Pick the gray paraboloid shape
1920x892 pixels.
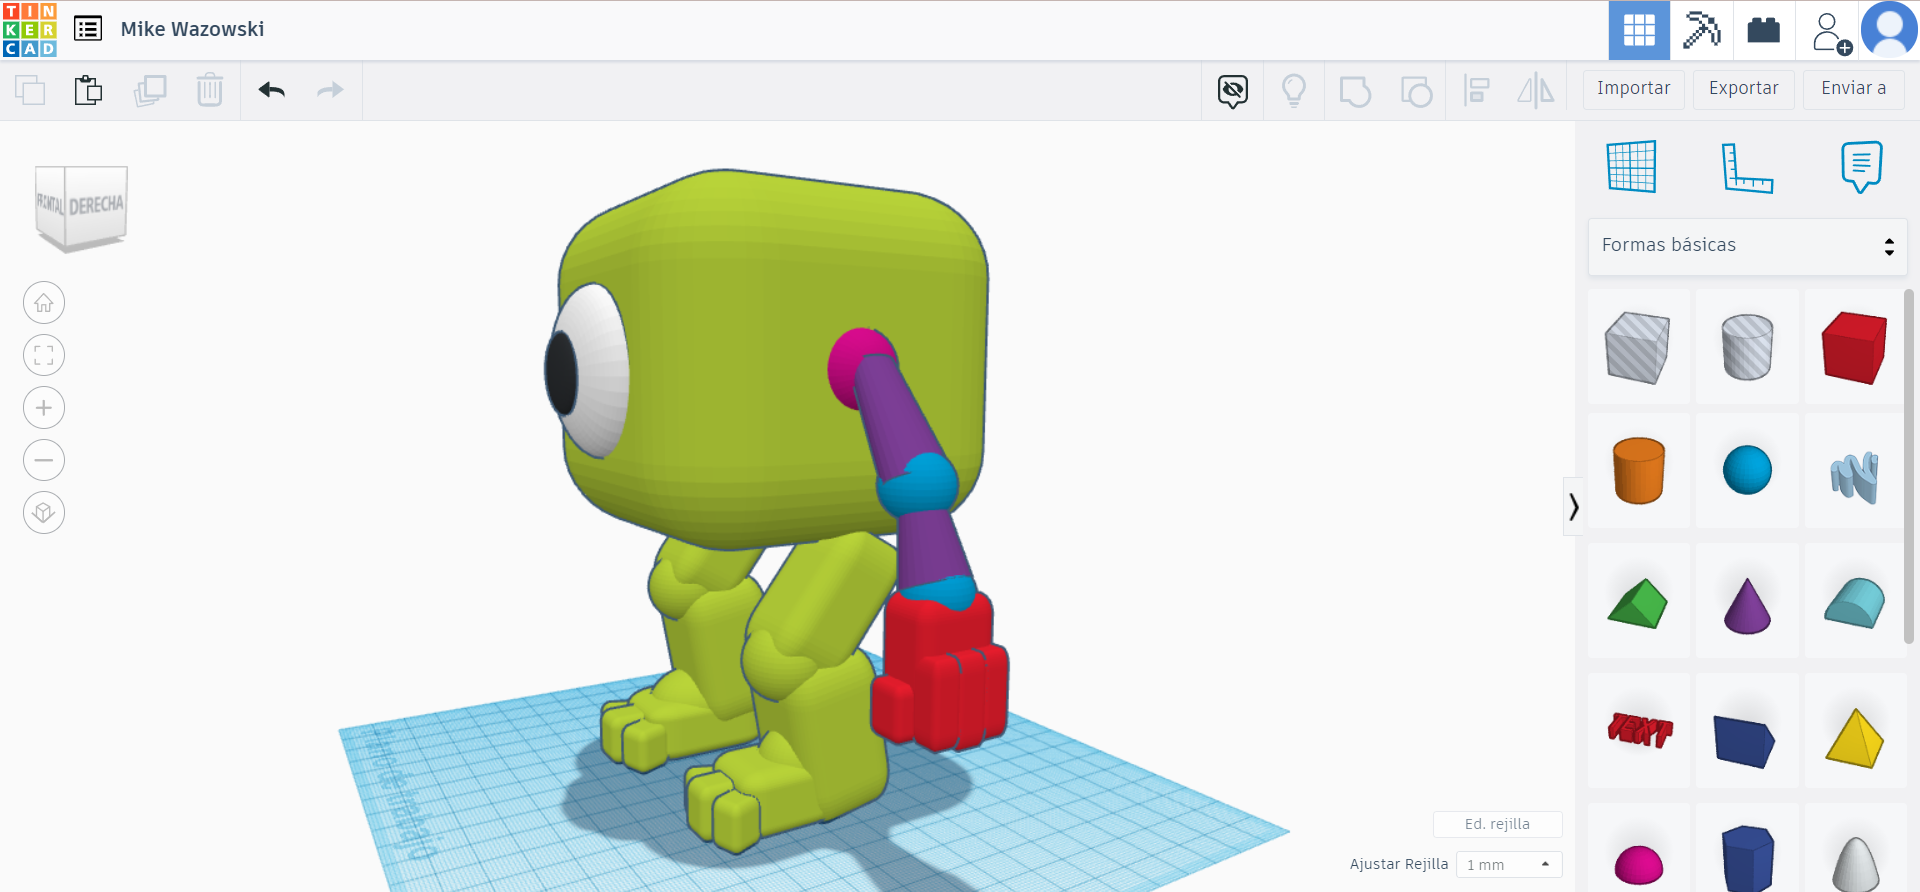tap(1855, 848)
